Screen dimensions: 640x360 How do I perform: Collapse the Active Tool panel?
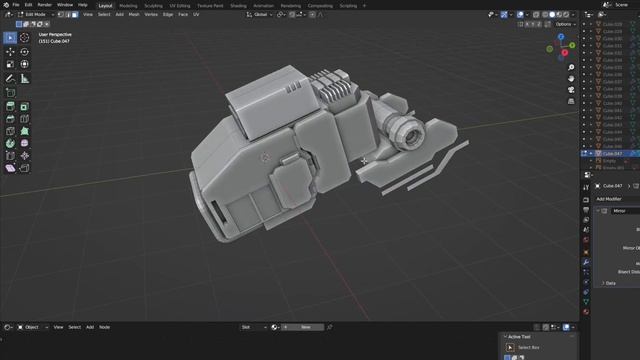click(x=505, y=337)
